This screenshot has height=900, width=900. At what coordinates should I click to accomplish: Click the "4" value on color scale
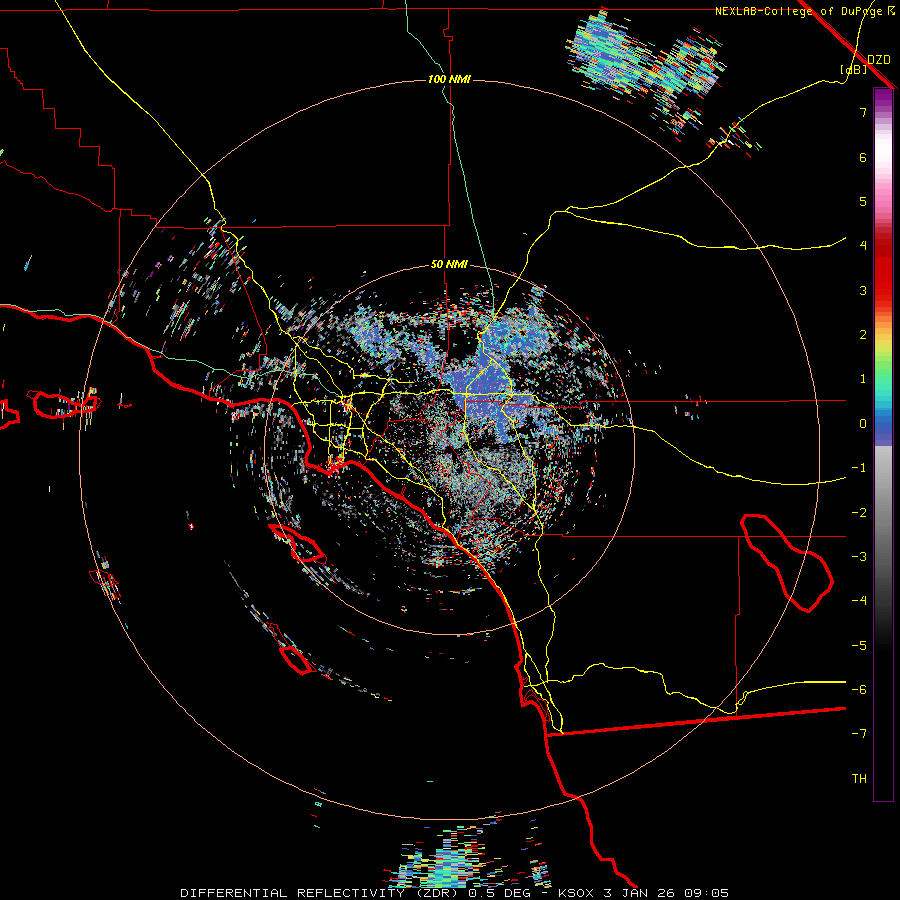point(863,246)
